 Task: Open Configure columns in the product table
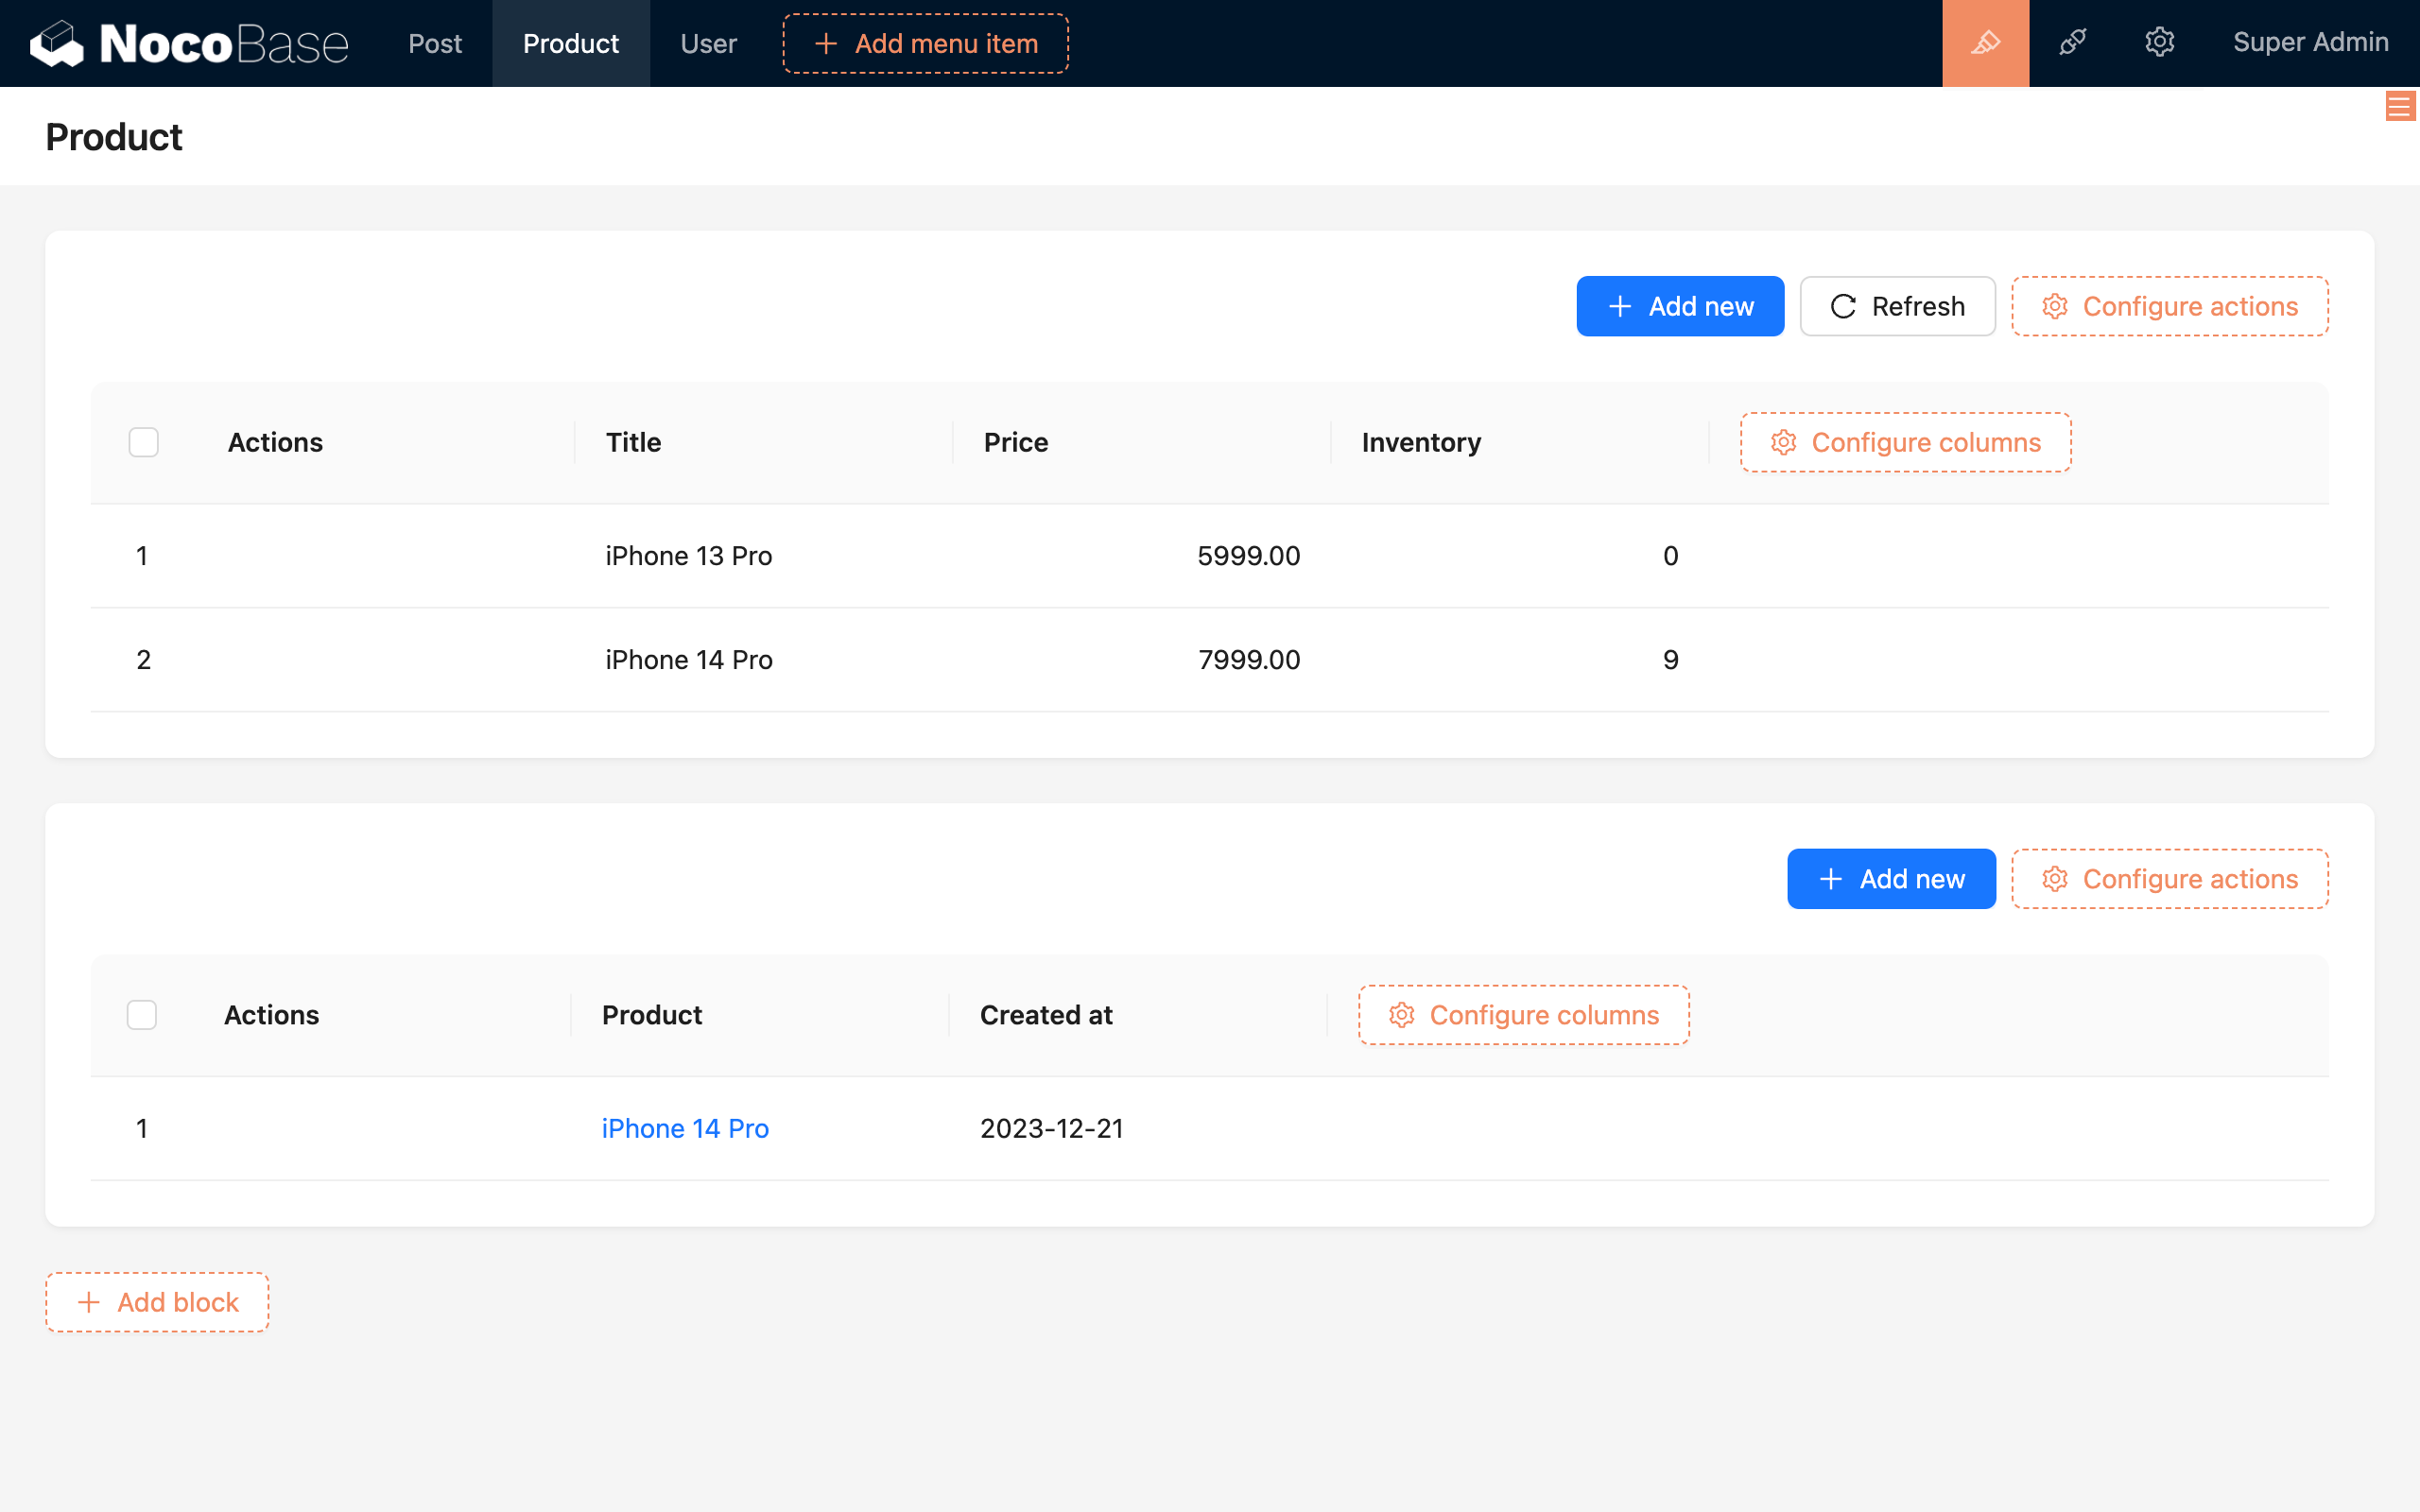pos(1904,442)
